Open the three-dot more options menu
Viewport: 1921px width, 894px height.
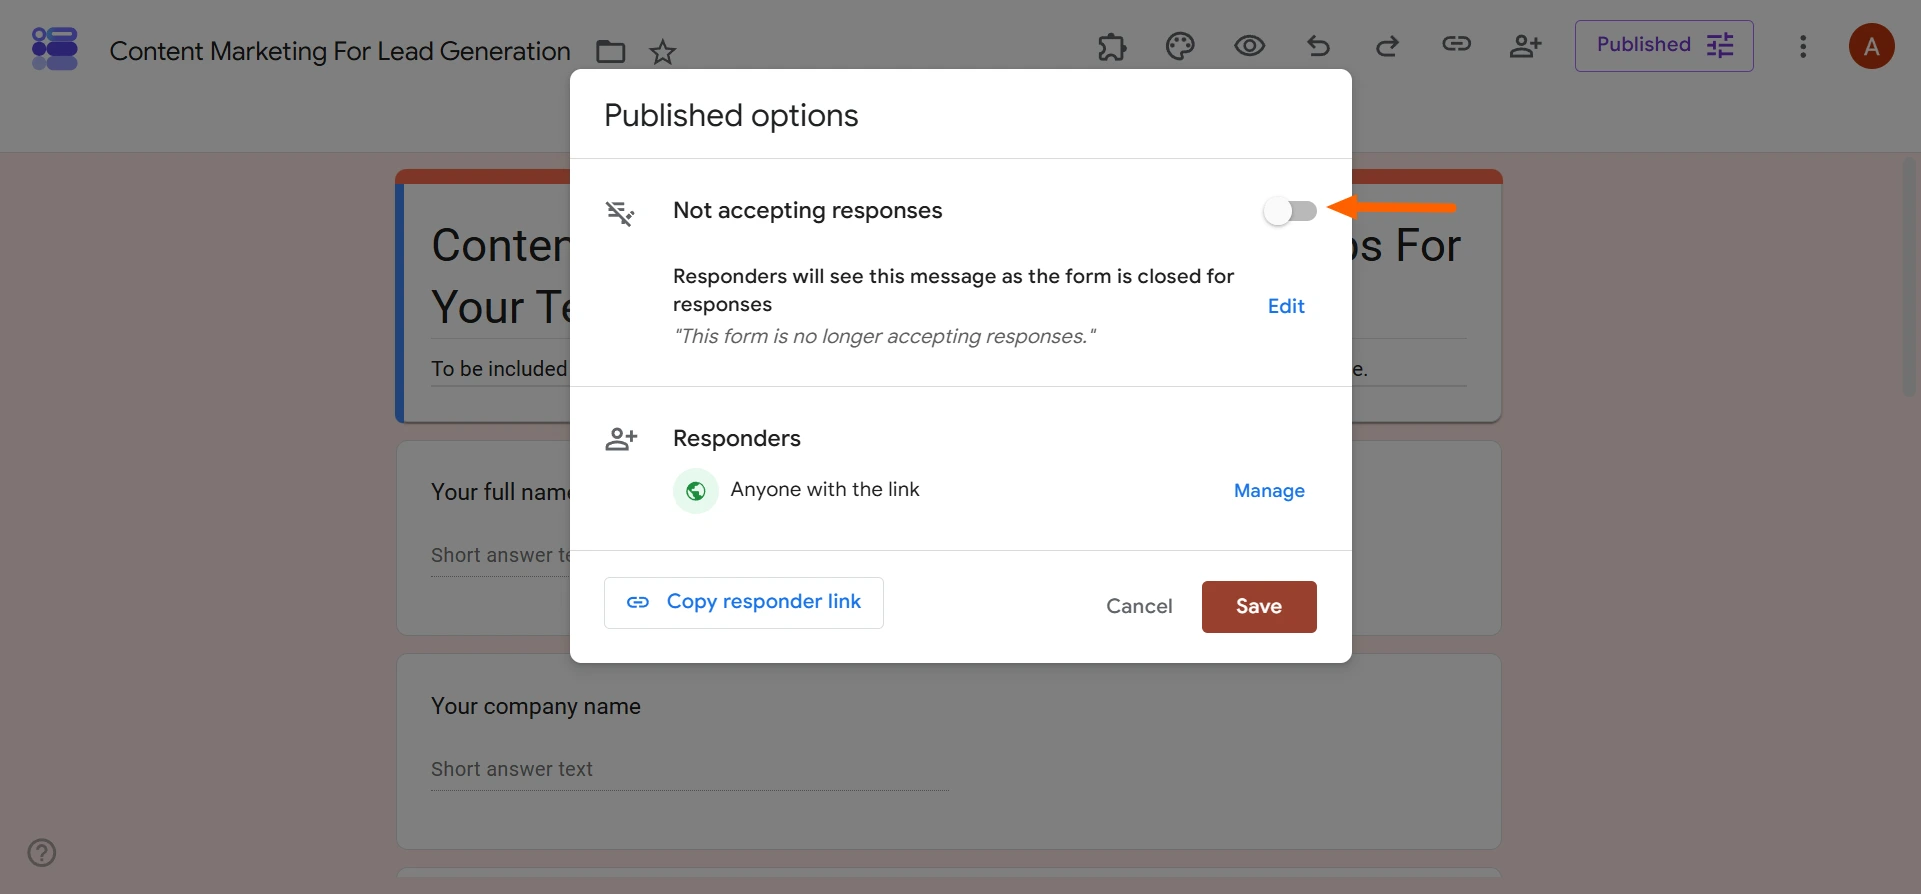click(x=1803, y=47)
